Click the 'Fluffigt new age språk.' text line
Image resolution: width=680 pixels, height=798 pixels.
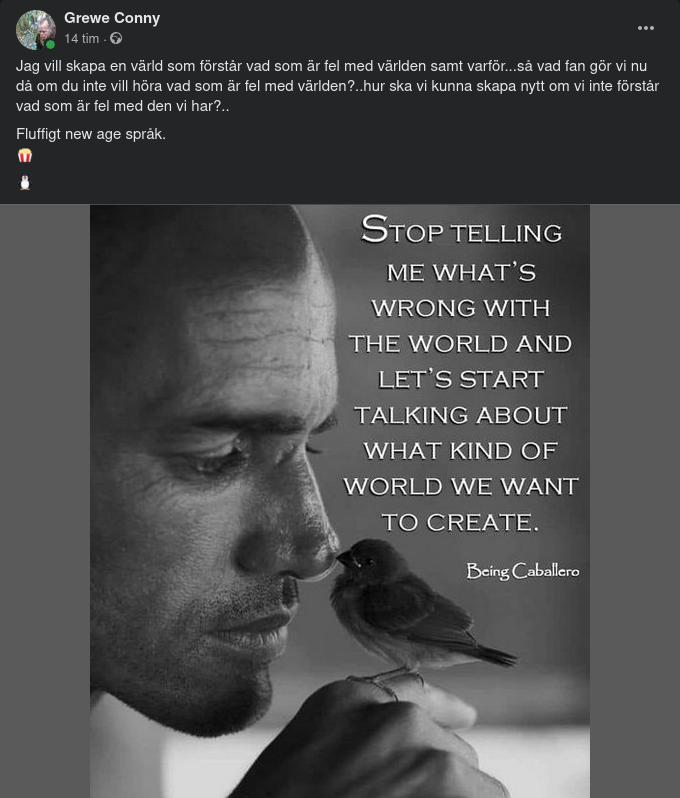[x=91, y=134]
